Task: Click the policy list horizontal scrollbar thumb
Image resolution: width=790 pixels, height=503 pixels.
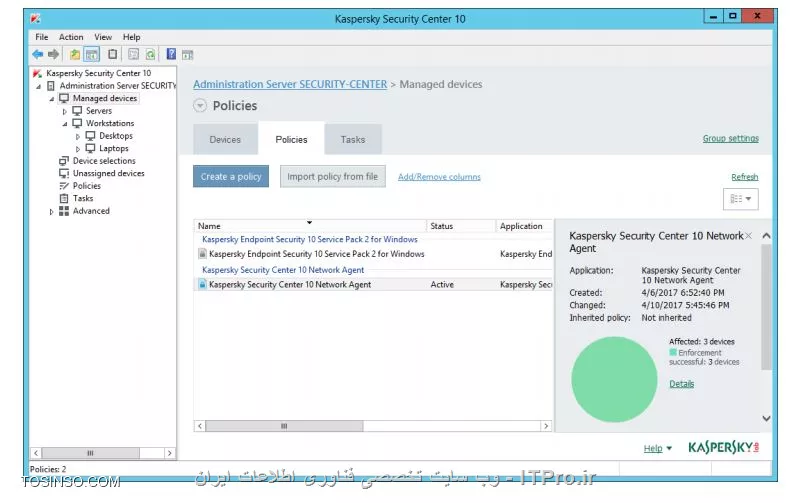Action: (x=284, y=426)
